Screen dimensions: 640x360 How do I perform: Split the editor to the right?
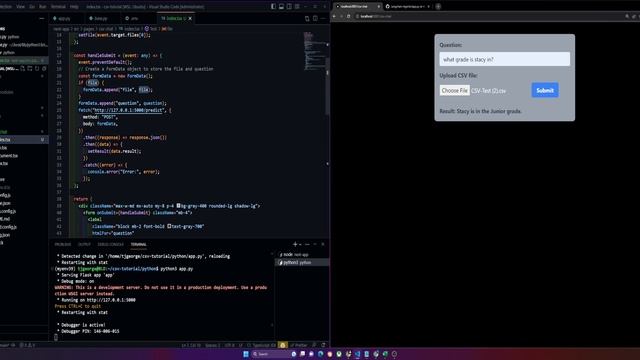click(x=315, y=18)
